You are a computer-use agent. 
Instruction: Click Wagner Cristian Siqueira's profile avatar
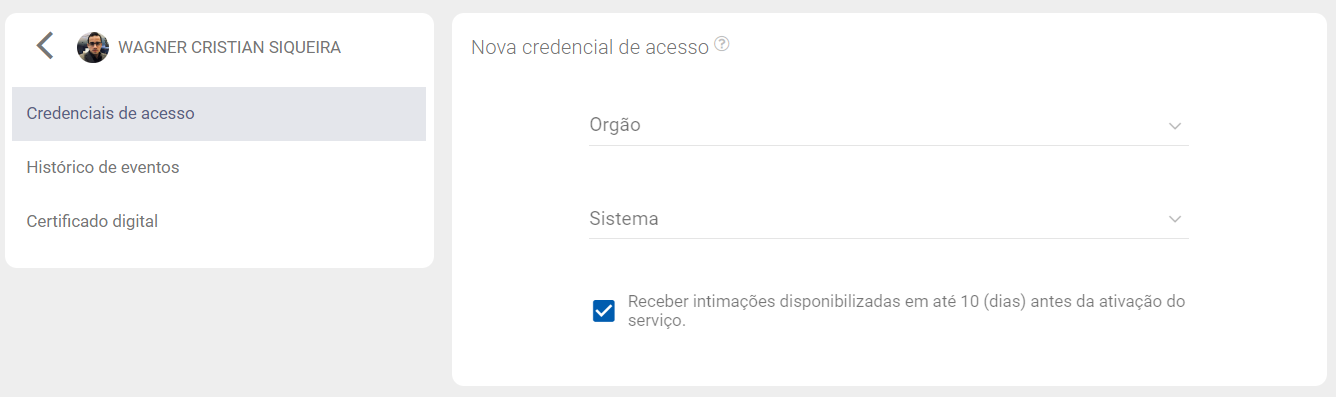tap(93, 47)
